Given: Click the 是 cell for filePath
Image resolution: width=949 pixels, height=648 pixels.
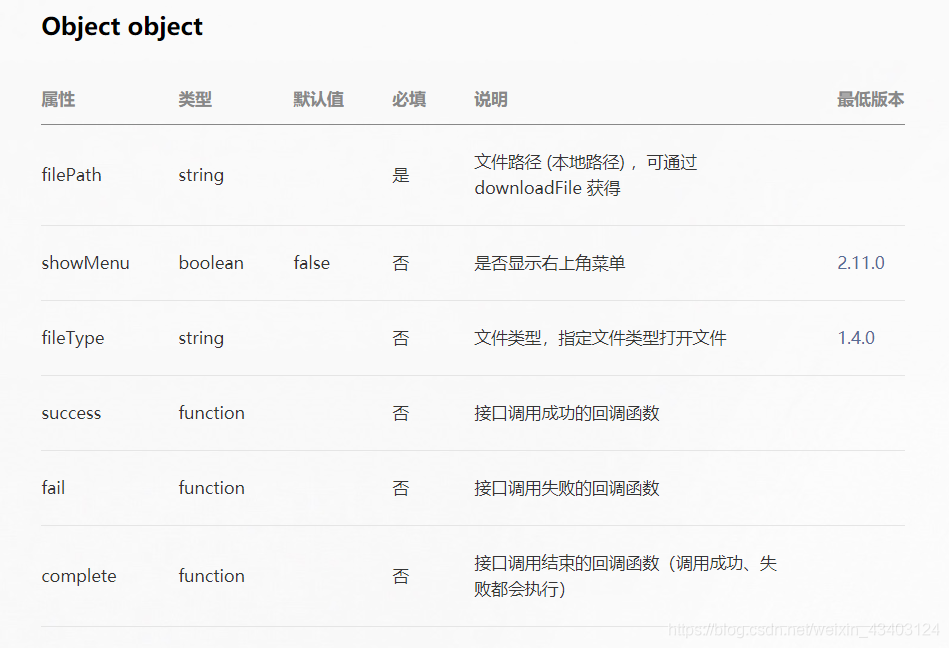Looking at the screenshot, I should pos(401,175).
